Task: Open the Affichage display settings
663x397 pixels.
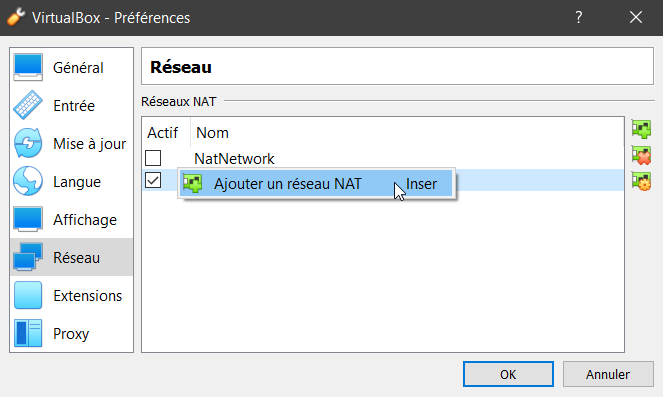Action: click(x=71, y=219)
